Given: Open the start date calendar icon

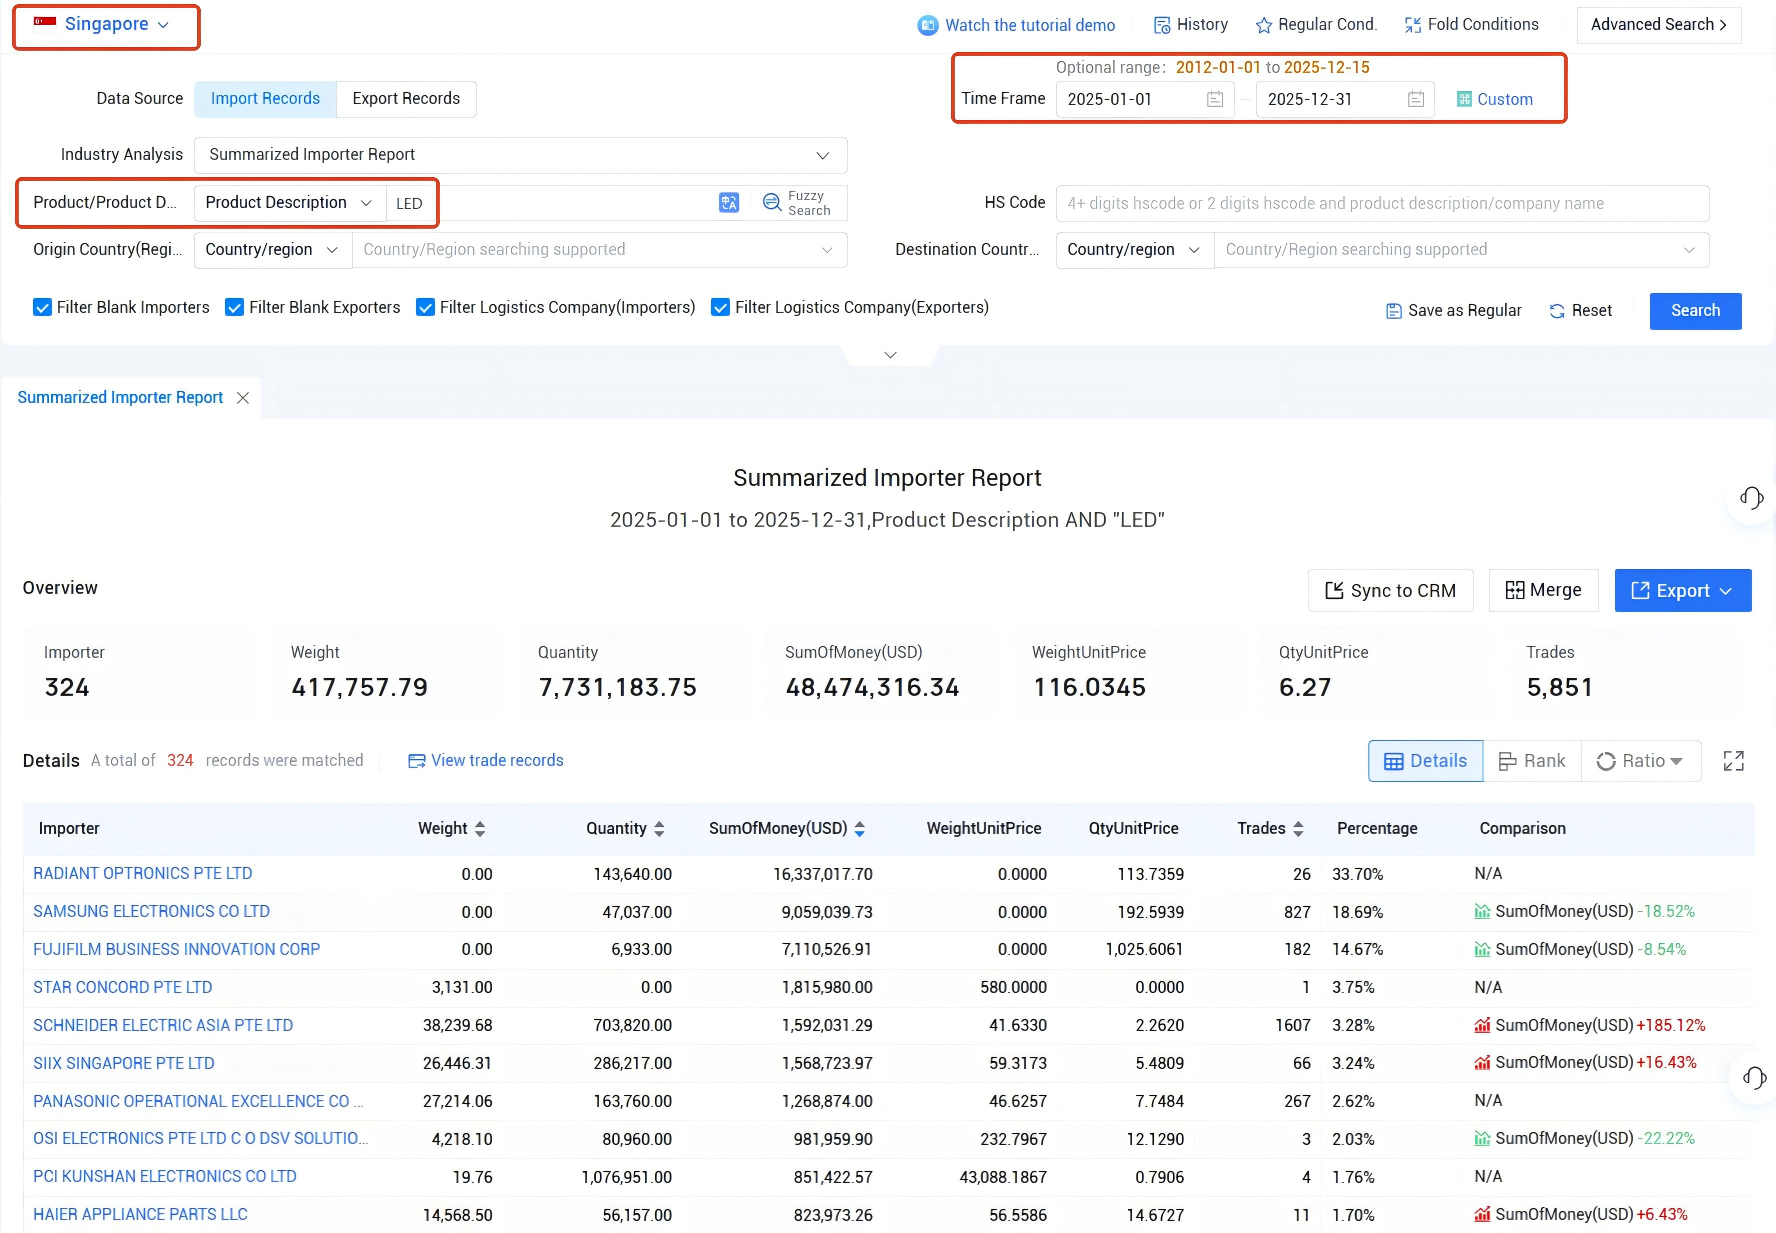Looking at the screenshot, I should point(1215,99).
